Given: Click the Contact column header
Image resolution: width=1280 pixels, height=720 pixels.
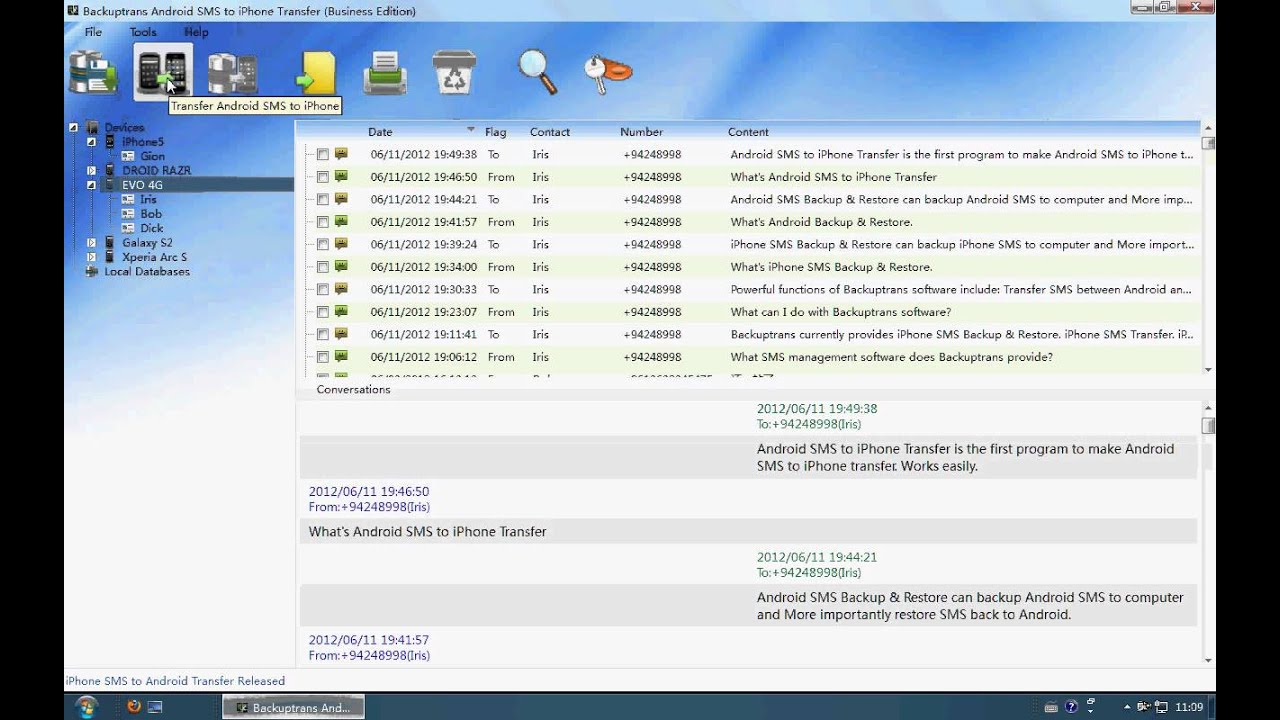Looking at the screenshot, I should coord(549,132).
